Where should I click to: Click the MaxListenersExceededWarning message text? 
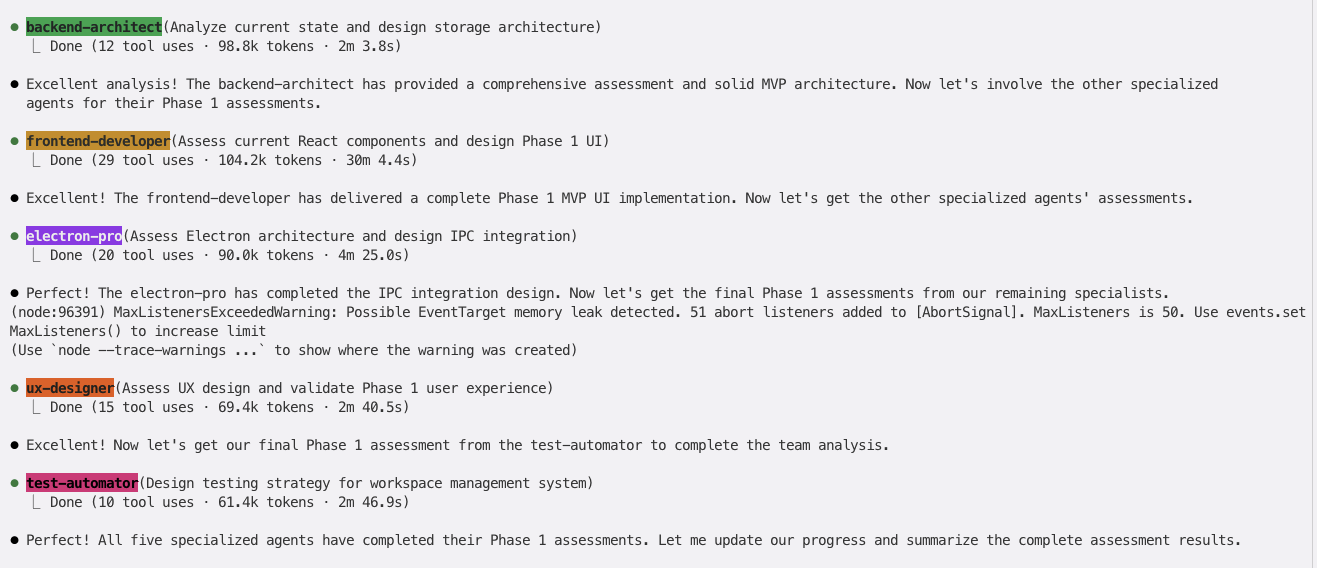(x=658, y=322)
